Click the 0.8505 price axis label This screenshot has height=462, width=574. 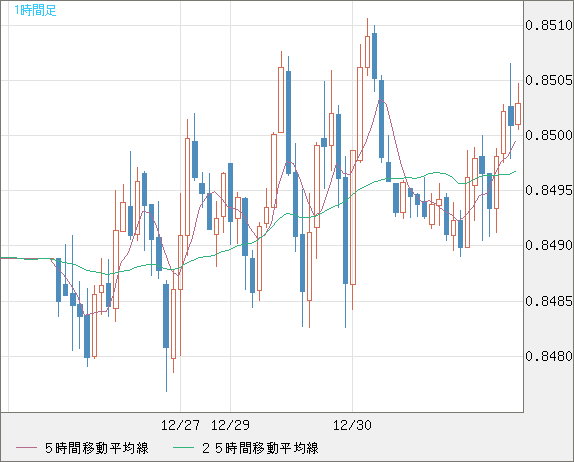coord(549,80)
